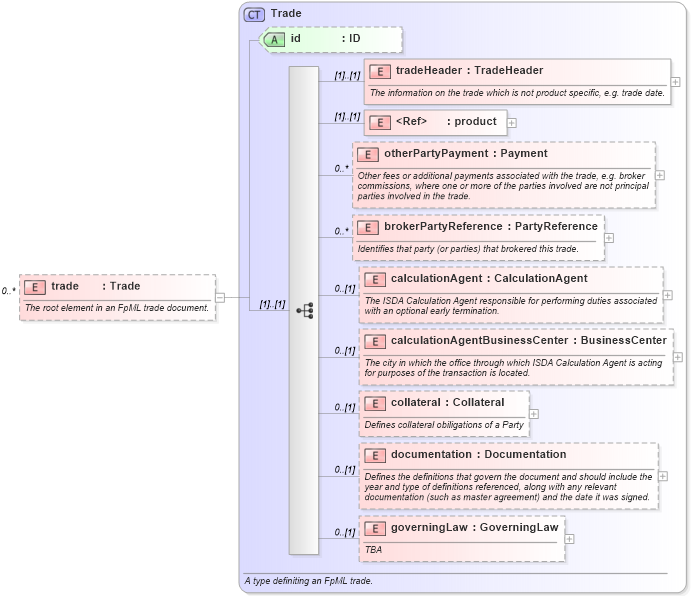The height and width of the screenshot is (596, 691).
Task: Click the 0..[1] cardinality before documentation
Action: tap(345, 470)
